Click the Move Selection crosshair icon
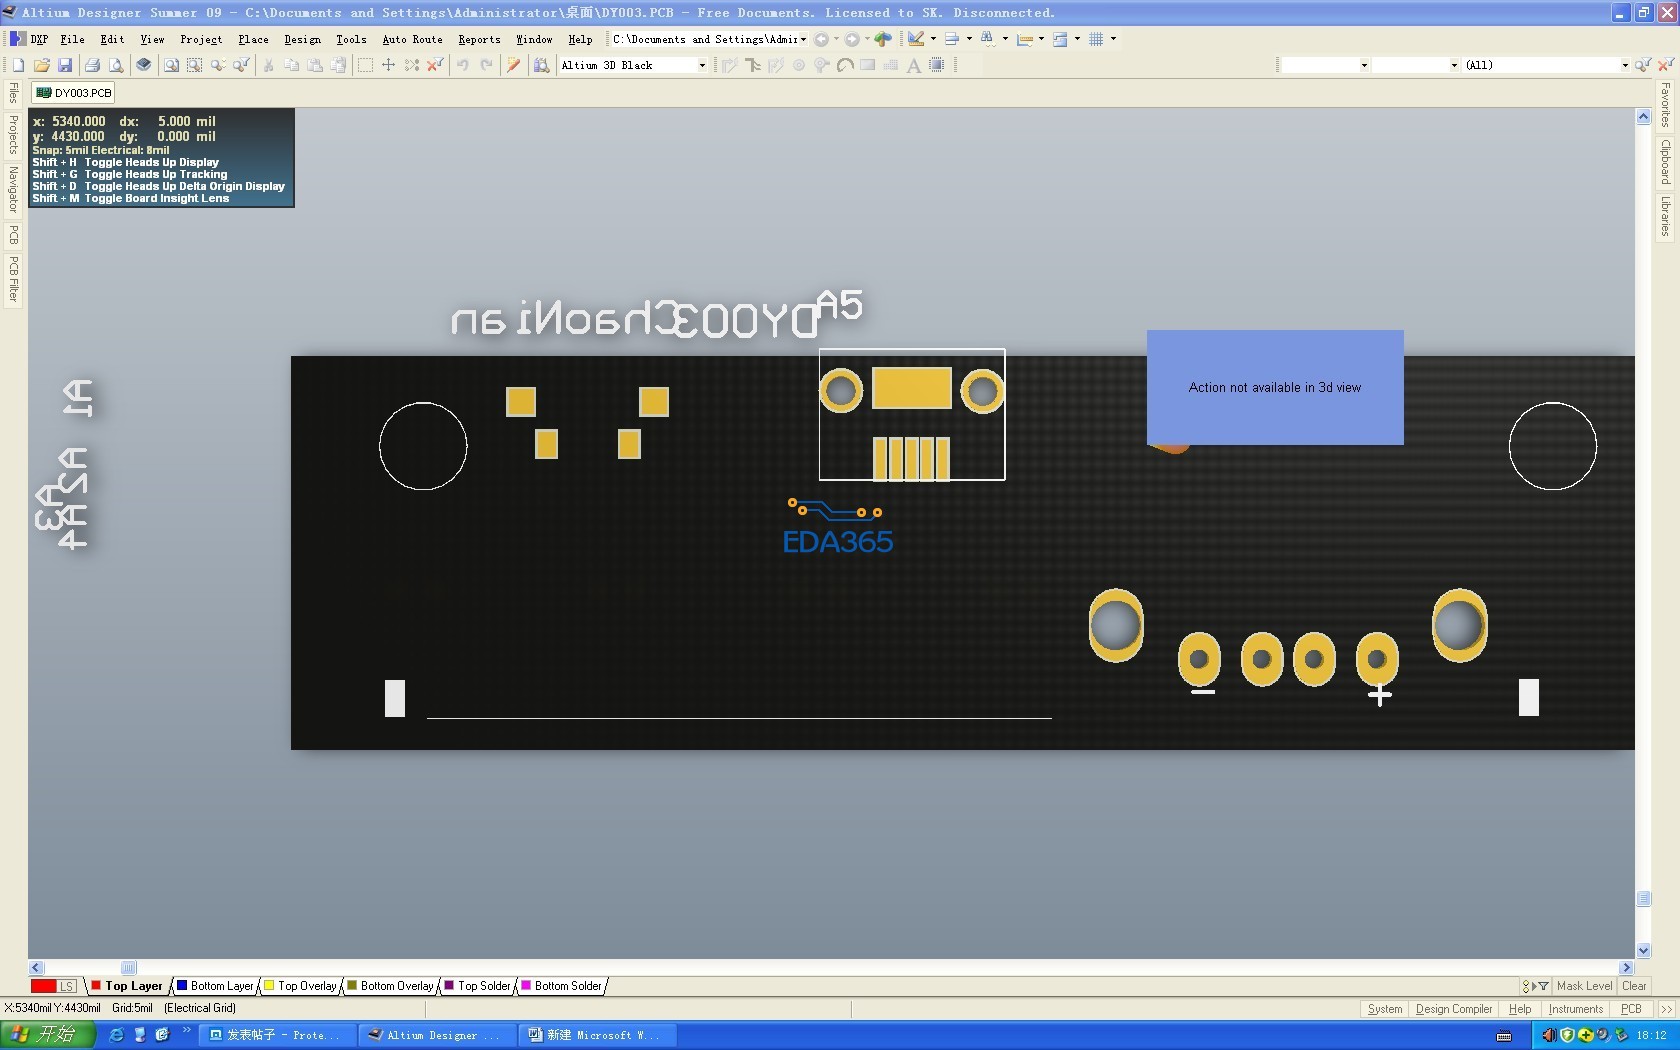 [388, 65]
